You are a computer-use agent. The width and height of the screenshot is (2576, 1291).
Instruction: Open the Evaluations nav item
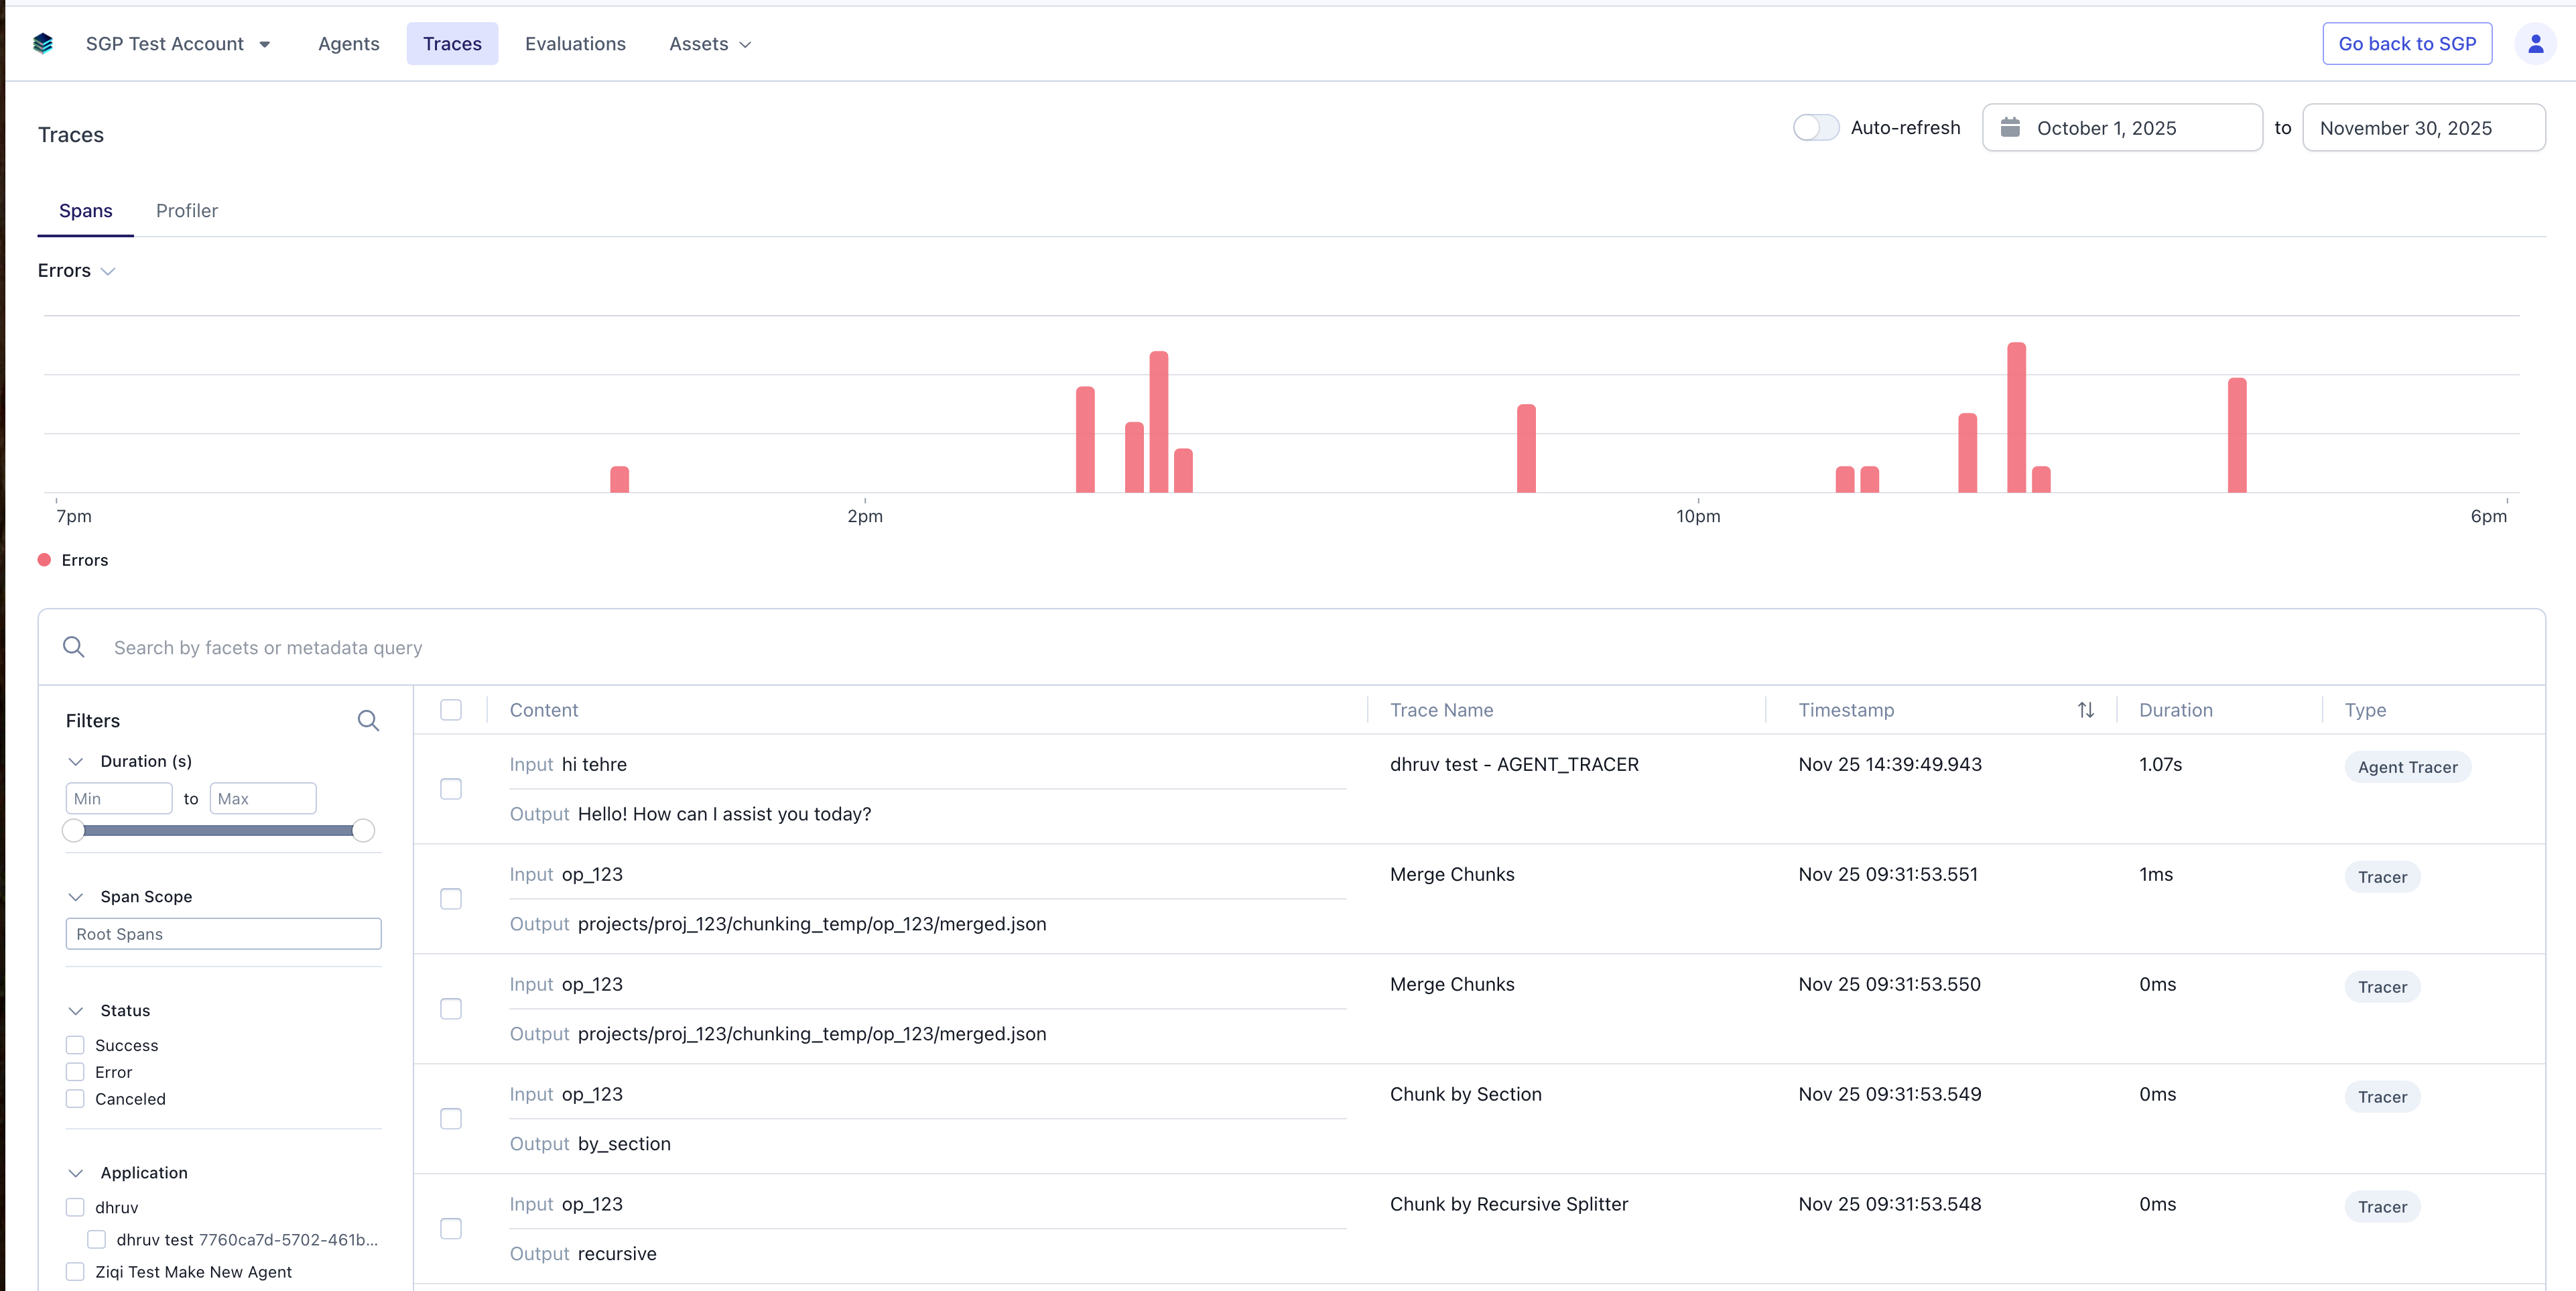pos(575,44)
